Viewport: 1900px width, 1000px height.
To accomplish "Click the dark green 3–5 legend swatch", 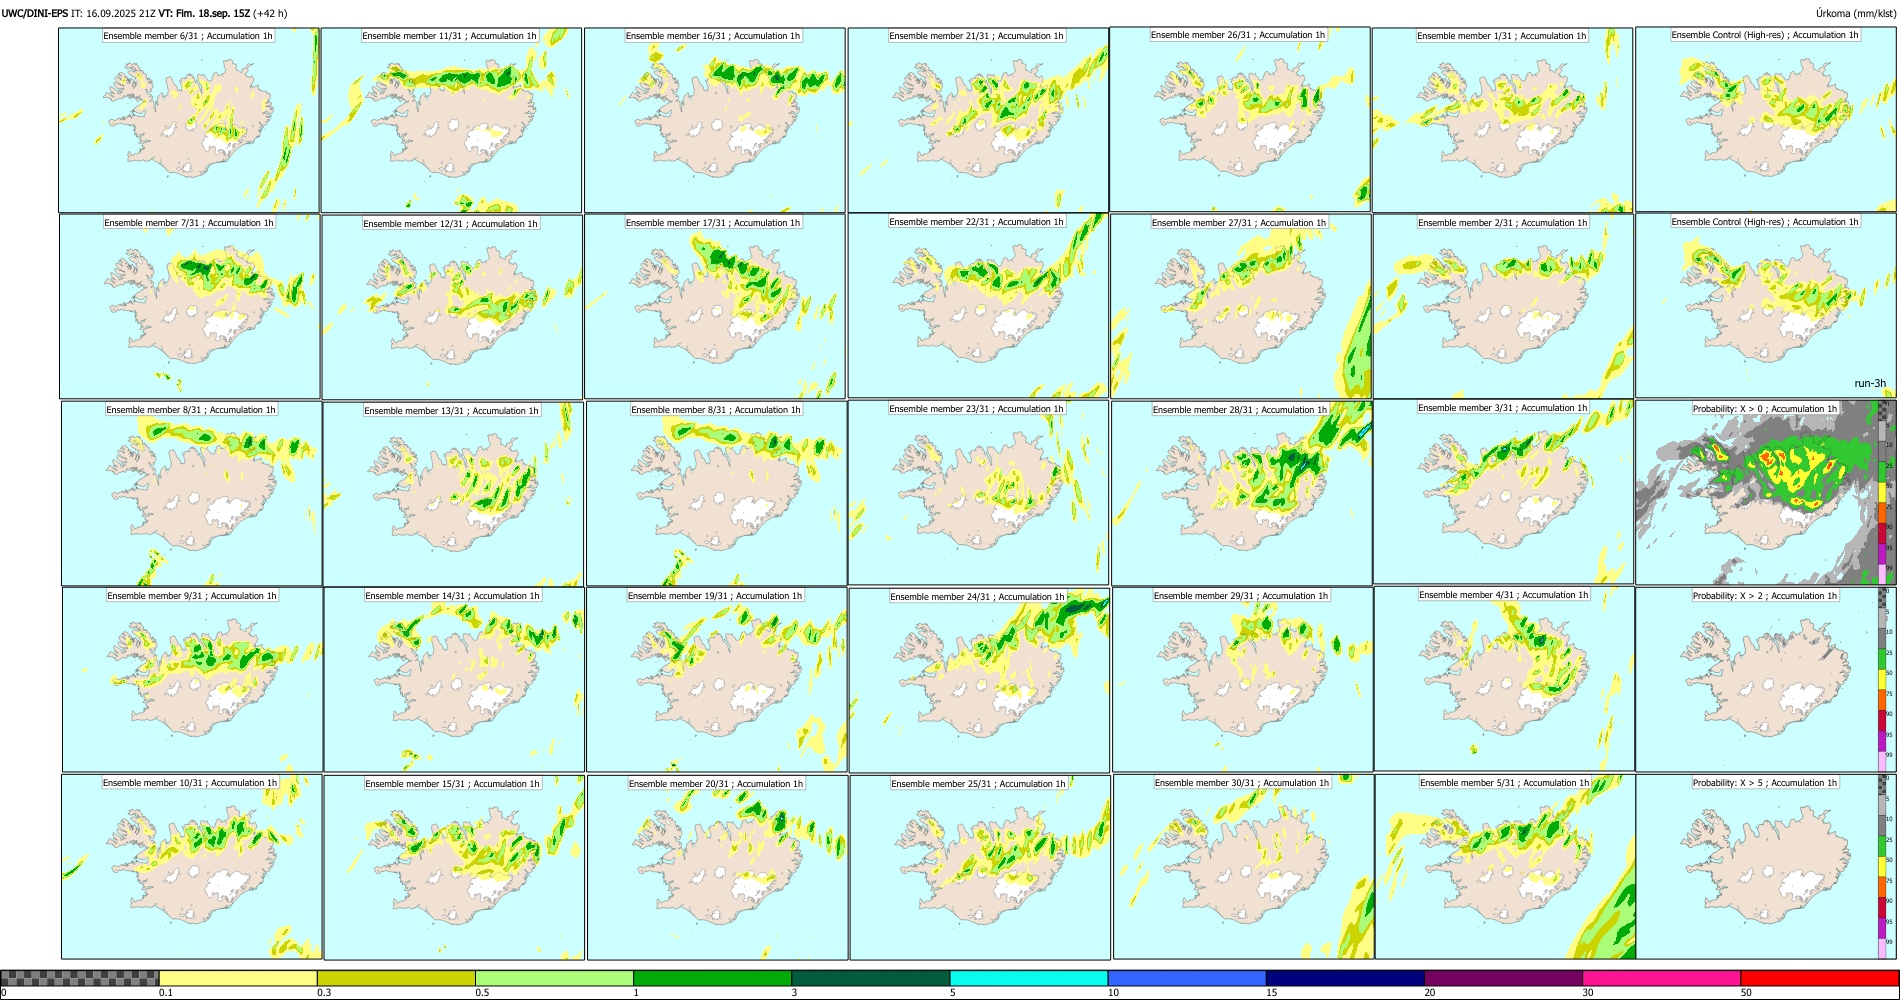I will (870, 978).
